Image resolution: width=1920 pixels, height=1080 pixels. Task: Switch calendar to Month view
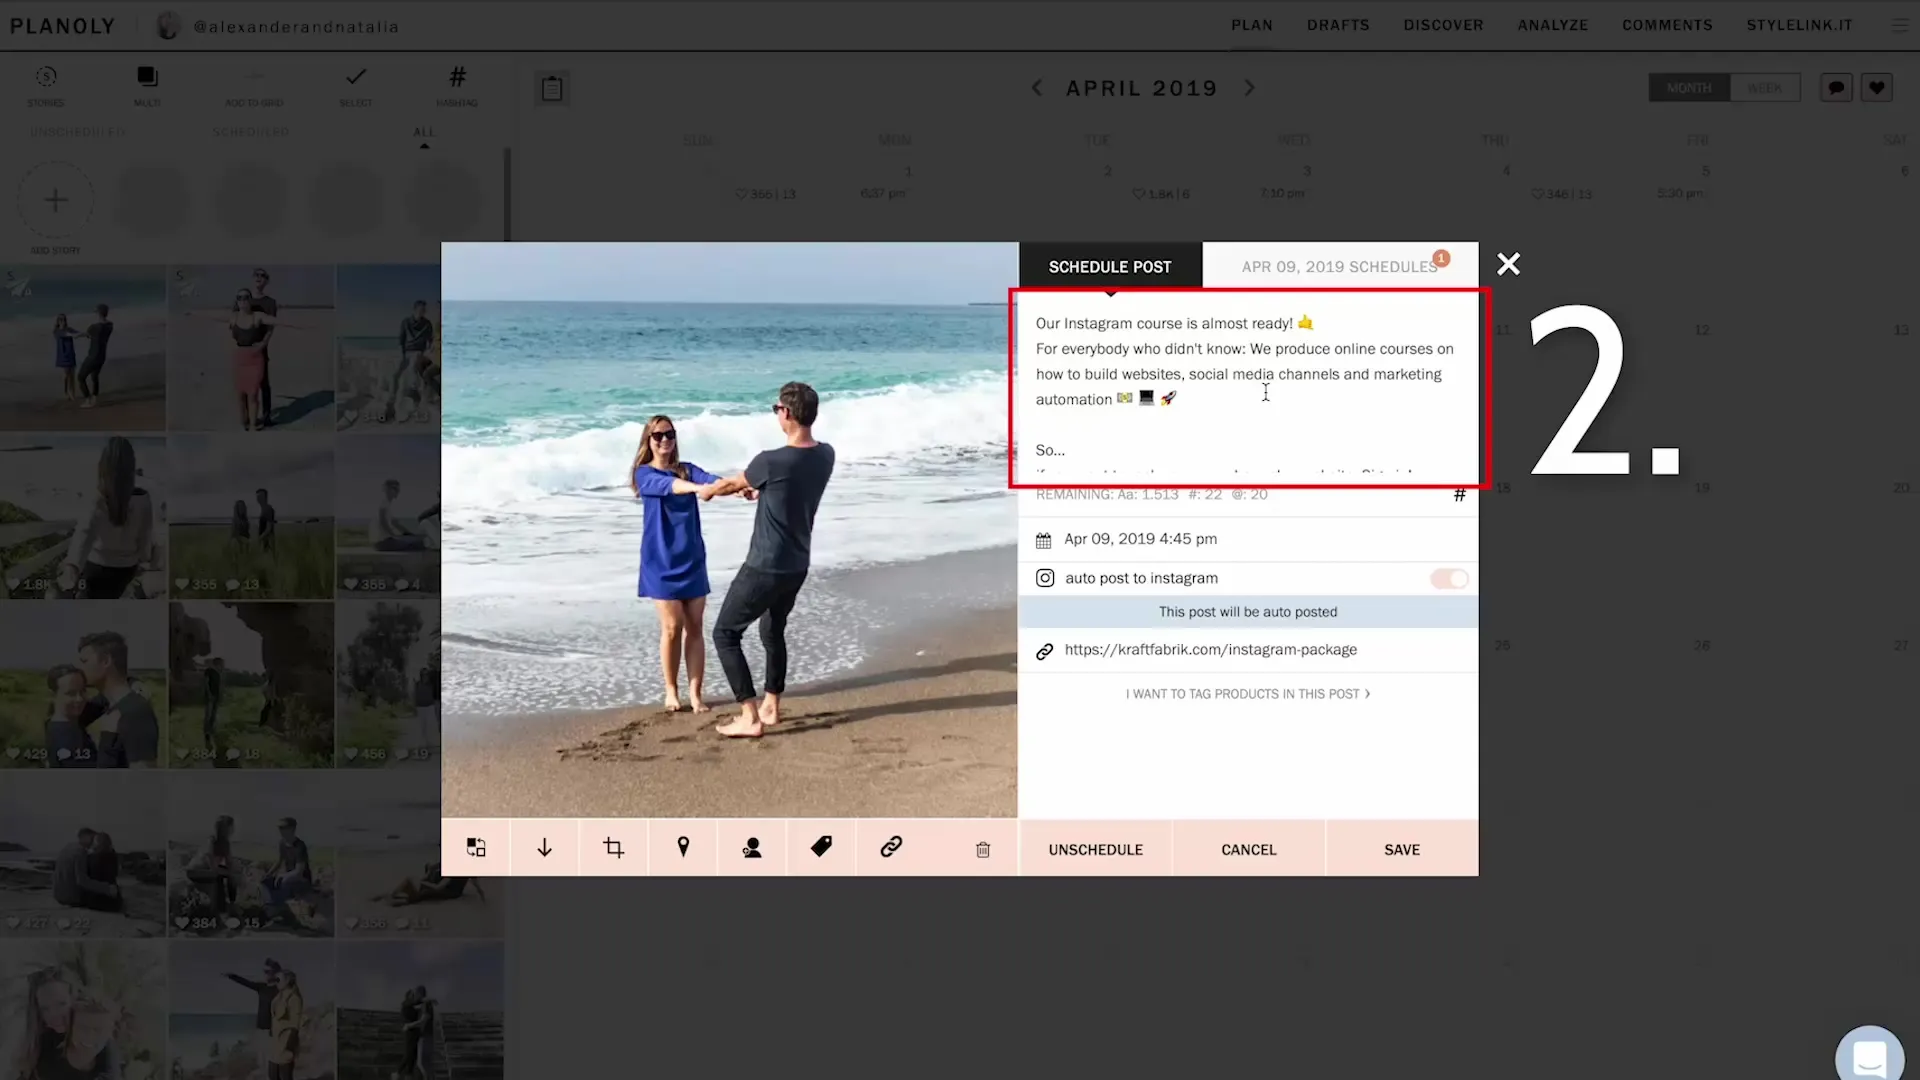(x=1689, y=88)
